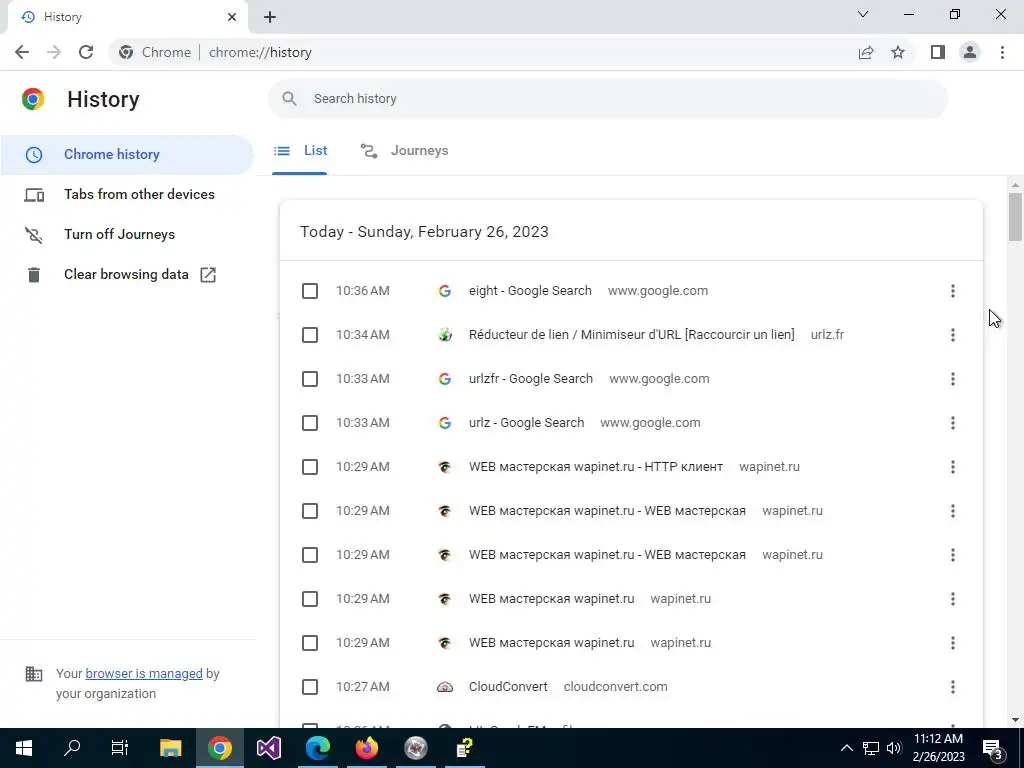The image size is (1024, 768).
Task: Open eight - Google Search history link
Action: point(530,291)
